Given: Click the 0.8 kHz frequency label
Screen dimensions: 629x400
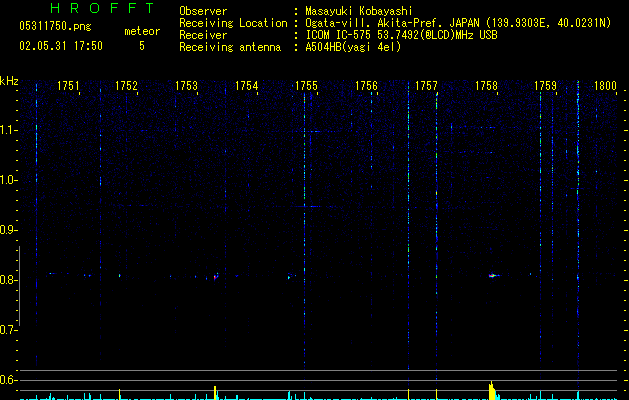Looking at the screenshot, I should coord(8,280).
